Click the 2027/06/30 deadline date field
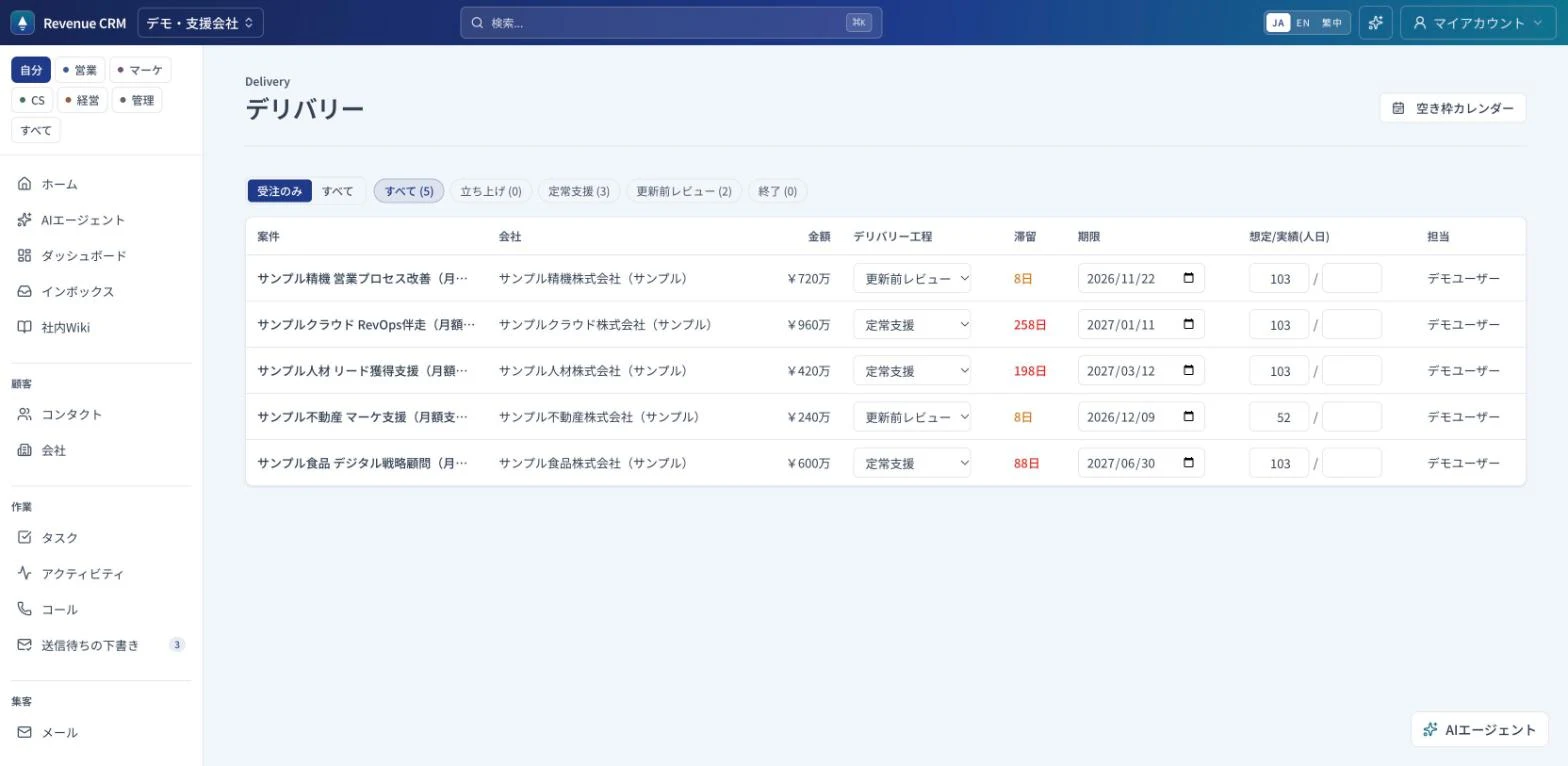The width and height of the screenshot is (1568, 766). (x=1141, y=462)
